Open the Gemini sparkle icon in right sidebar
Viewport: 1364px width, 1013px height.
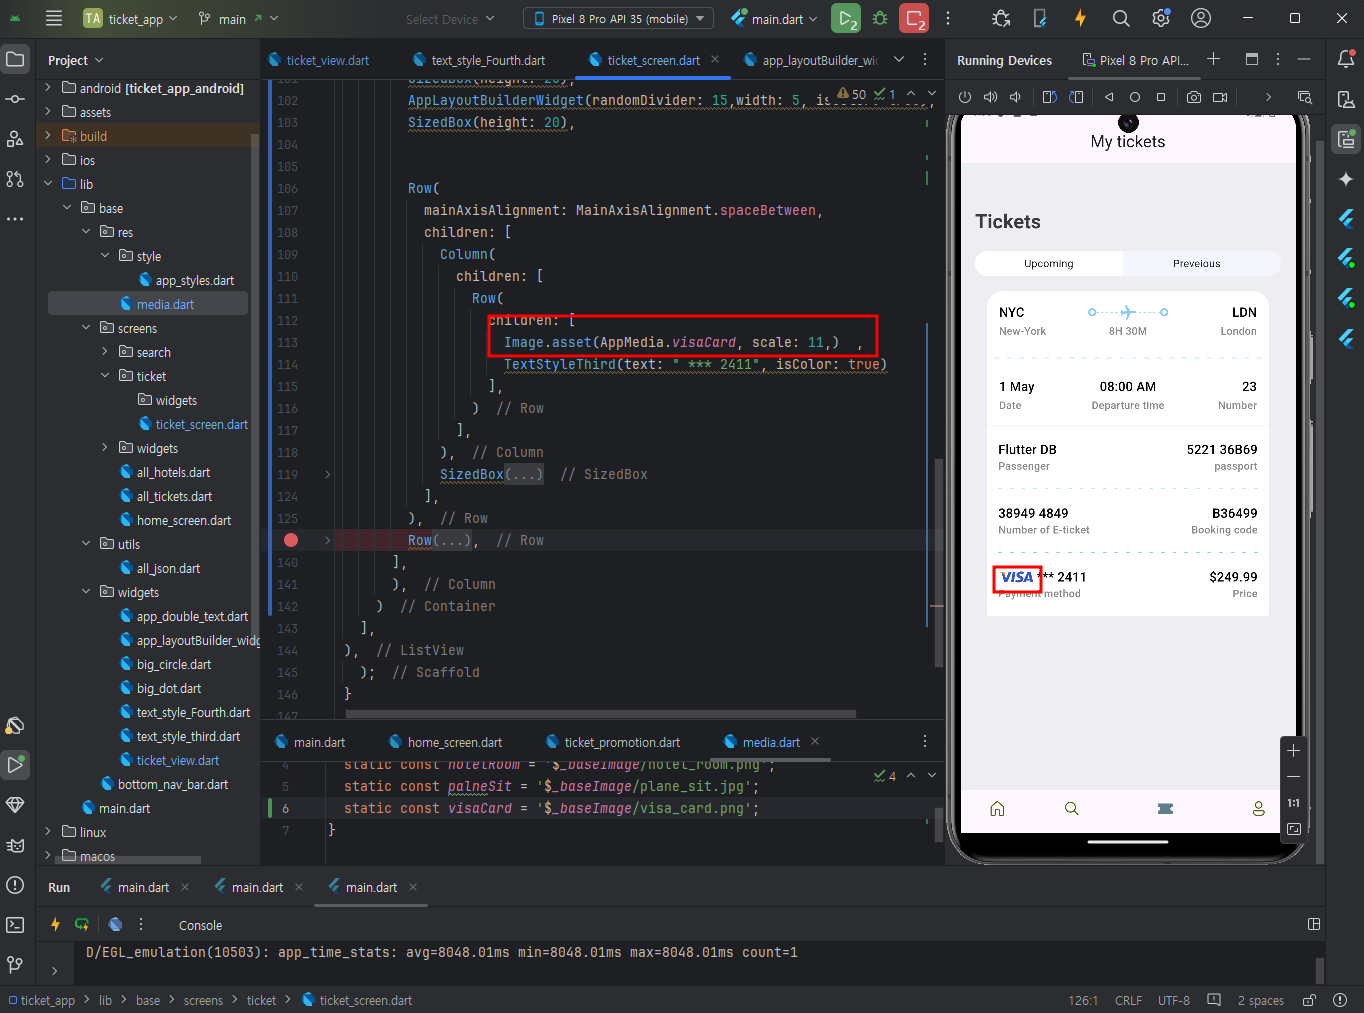click(1346, 179)
